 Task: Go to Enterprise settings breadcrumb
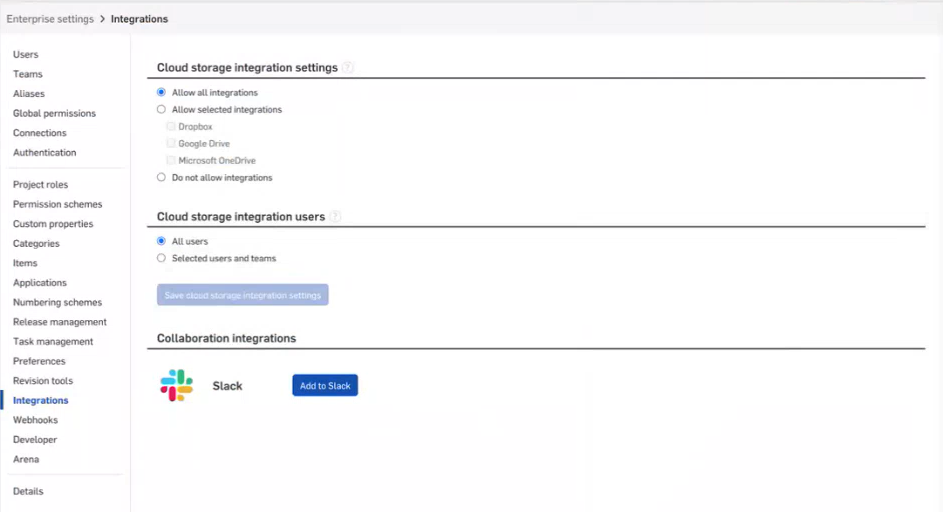(50, 19)
